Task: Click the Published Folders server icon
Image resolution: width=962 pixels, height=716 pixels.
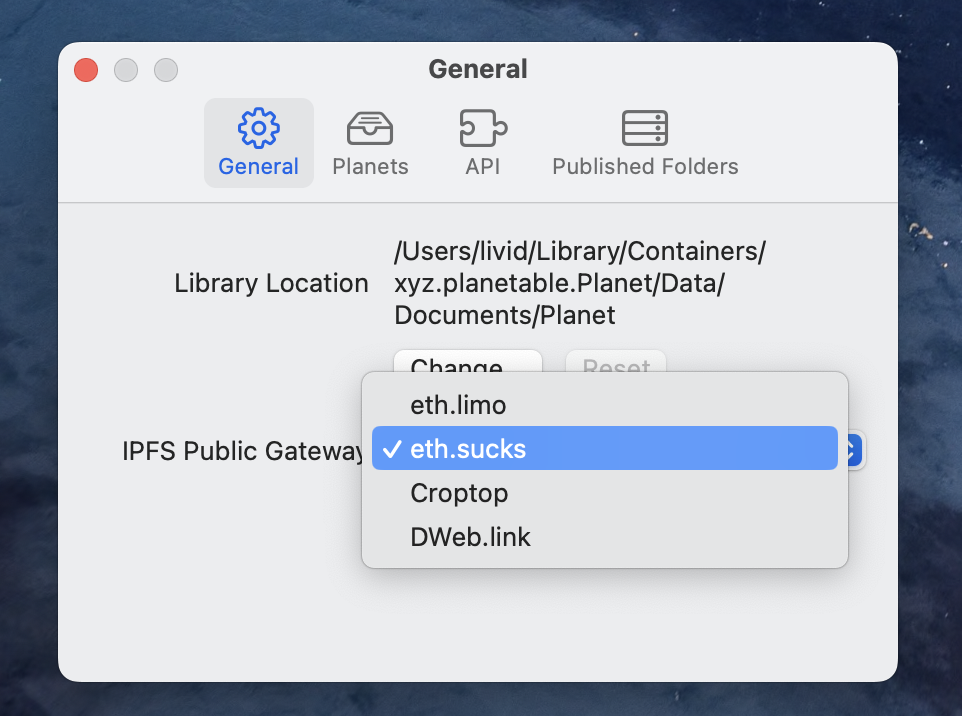Action: (645, 128)
